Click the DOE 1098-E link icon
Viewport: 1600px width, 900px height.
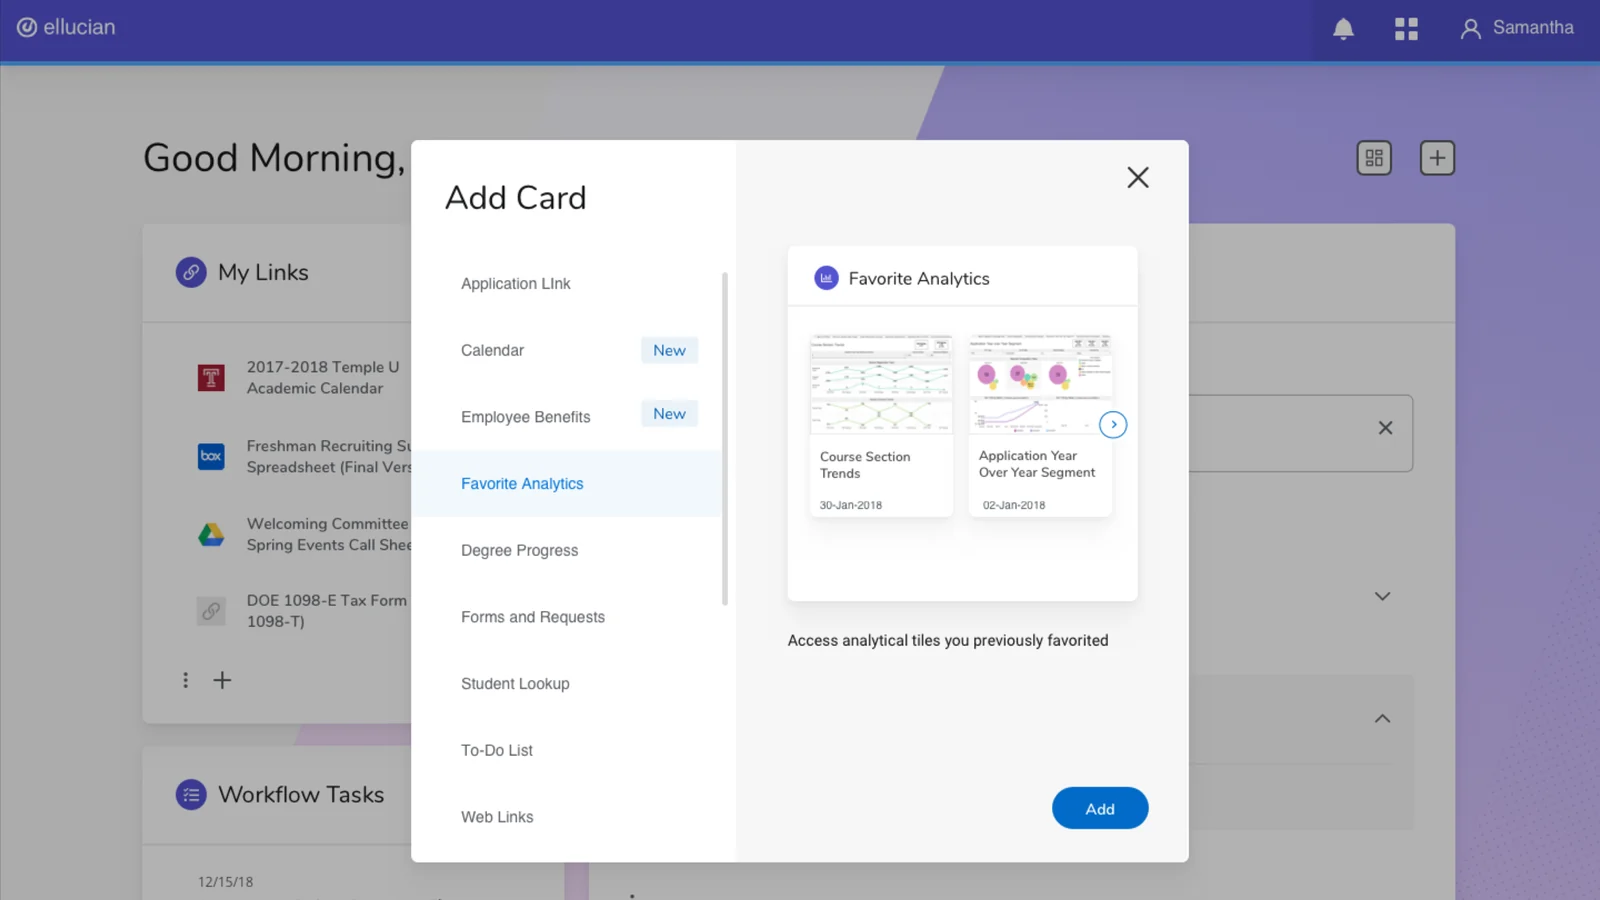click(211, 611)
